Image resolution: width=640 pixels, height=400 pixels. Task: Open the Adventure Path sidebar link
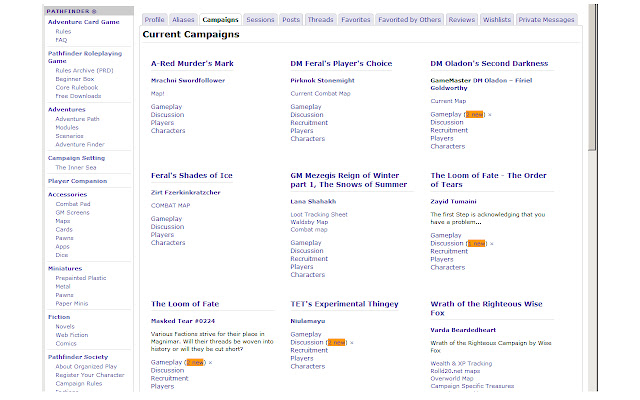coord(78,119)
